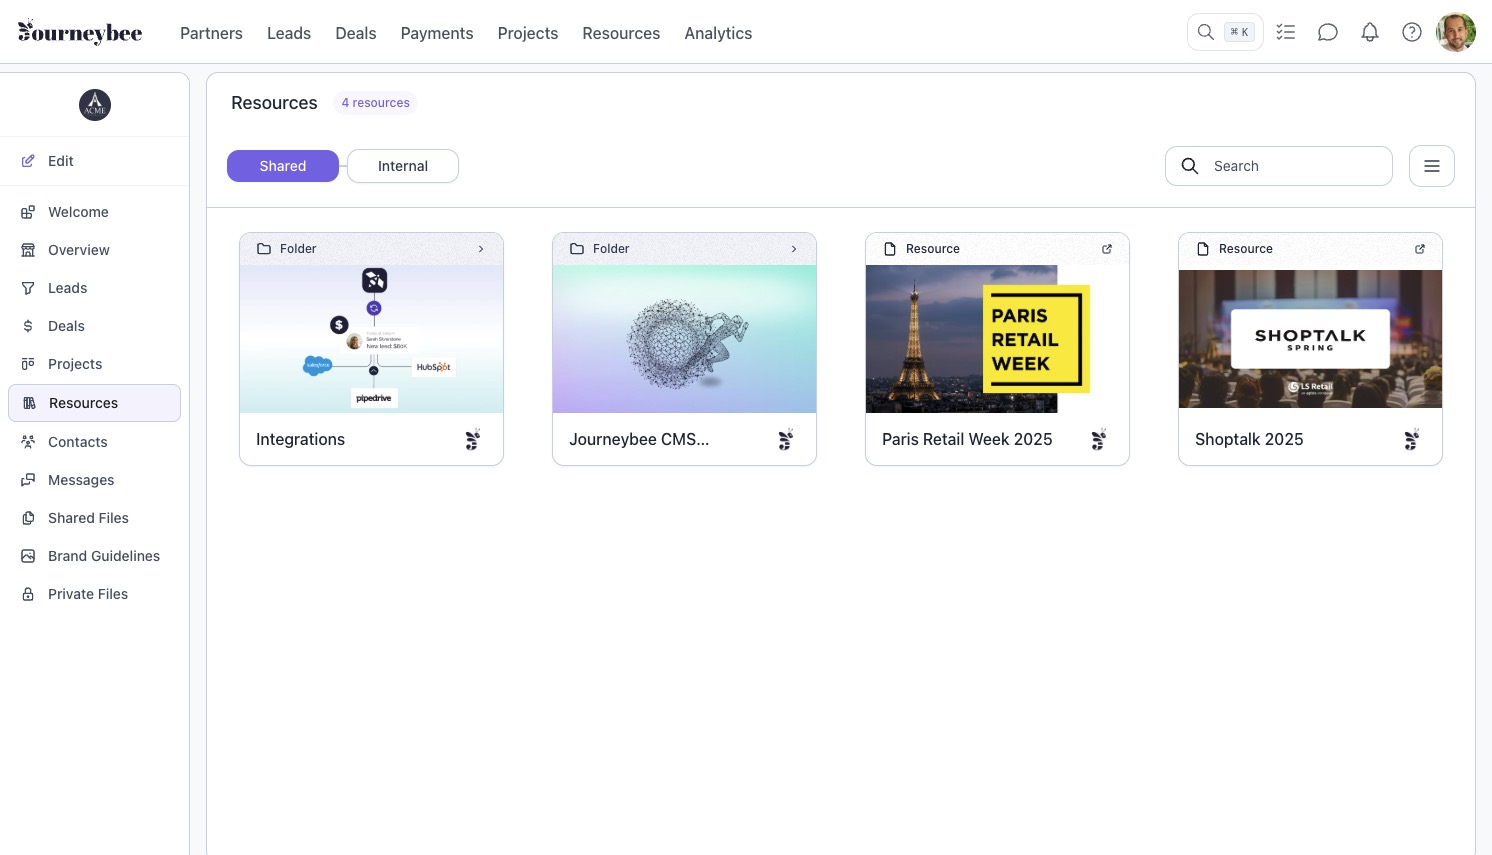Click the Projects board icon

(x=28, y=364)
